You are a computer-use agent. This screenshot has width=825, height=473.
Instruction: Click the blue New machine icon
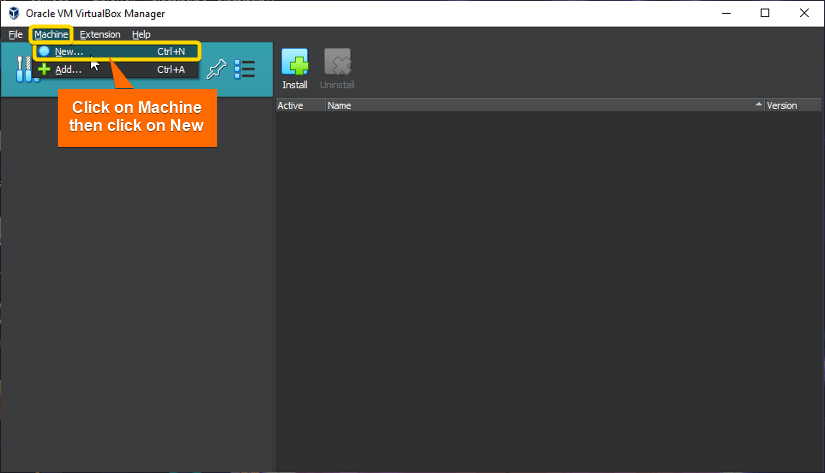tap(44, 52)
